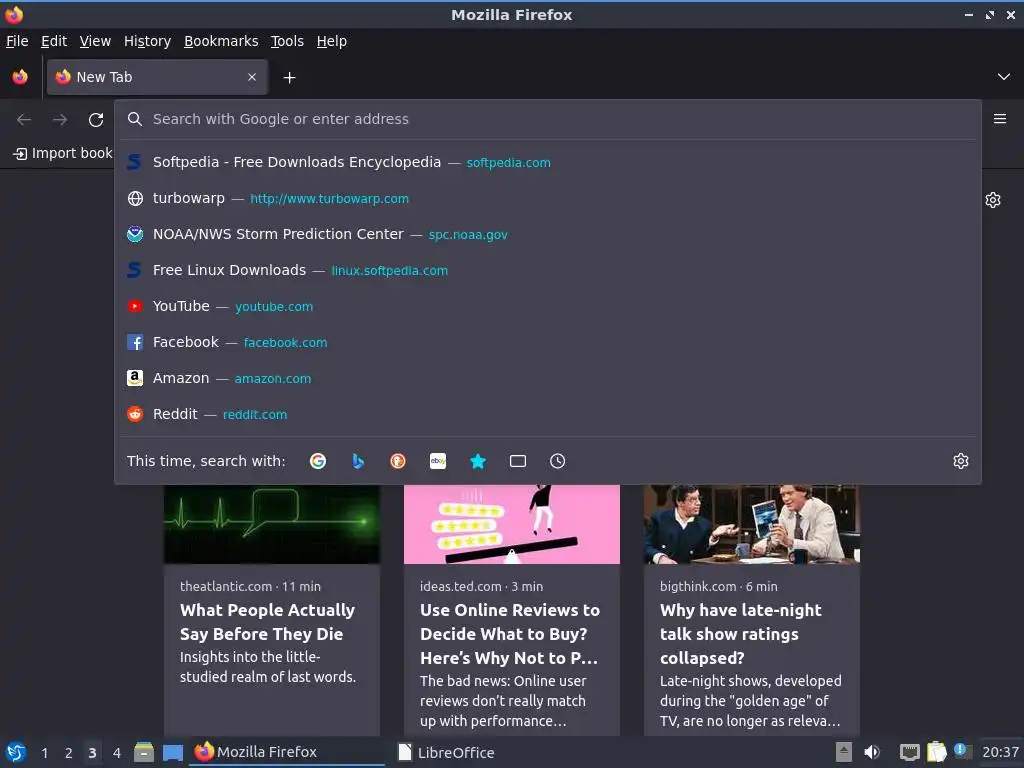Switch to workspace 2 in taskbar
The image size is (1024, 768).
coord(69,753)
